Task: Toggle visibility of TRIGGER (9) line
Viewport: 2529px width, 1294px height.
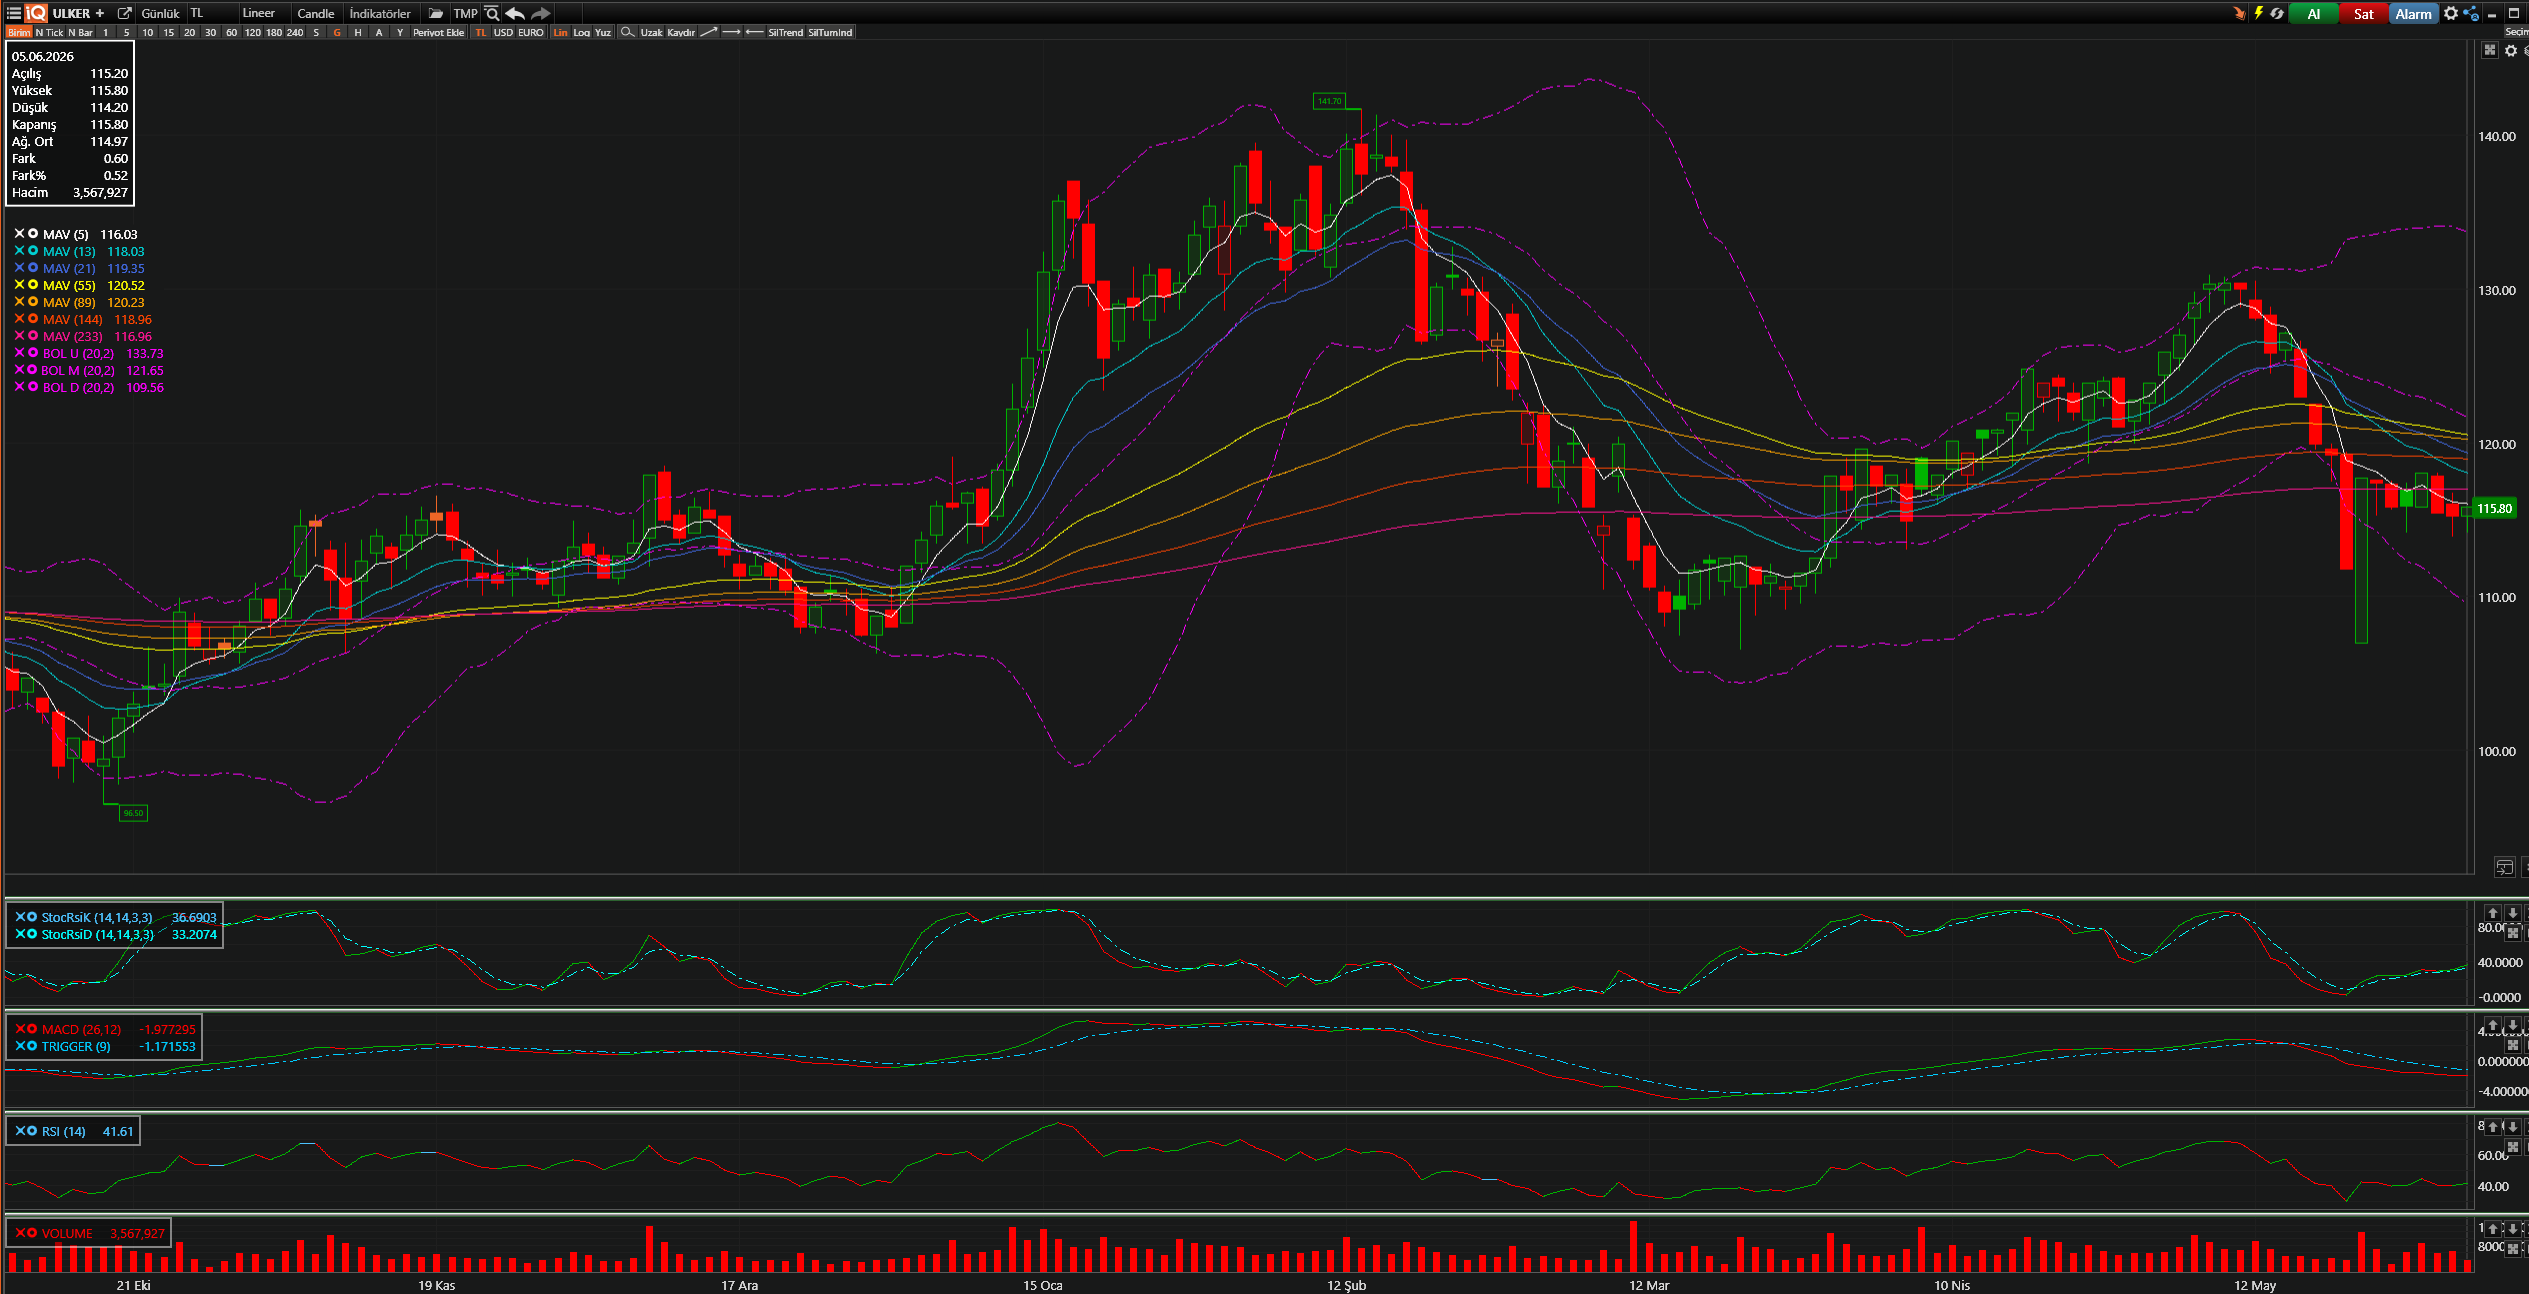Action: [32, 1046]
